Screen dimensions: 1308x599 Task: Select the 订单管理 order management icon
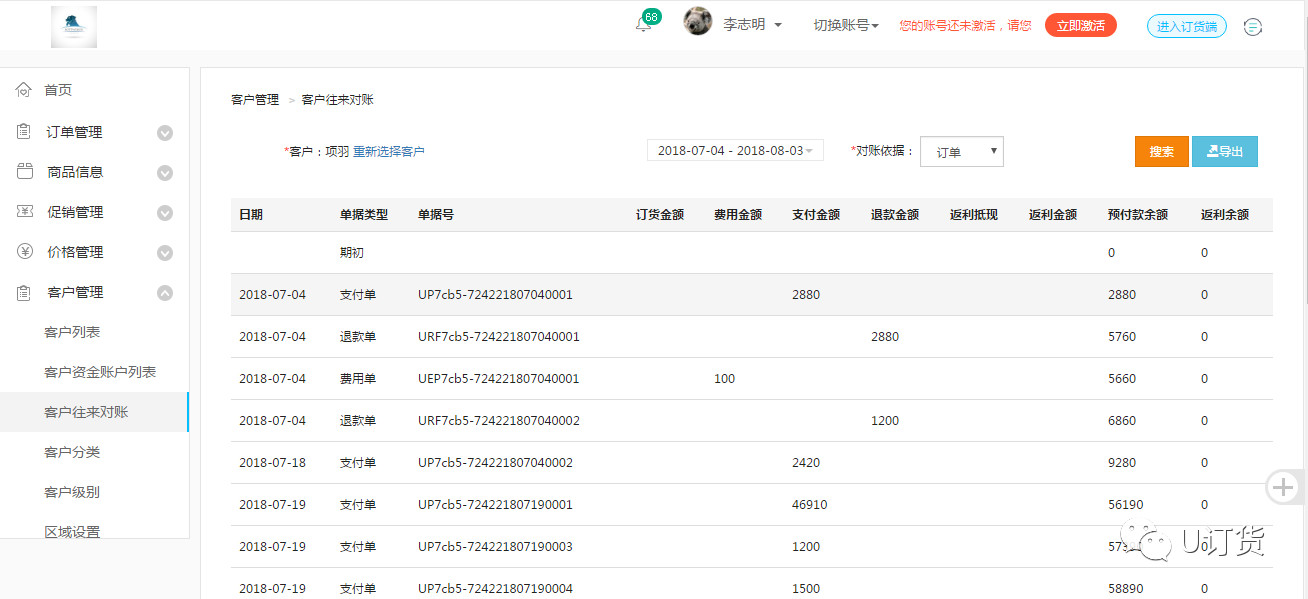(x=23, y=130)
